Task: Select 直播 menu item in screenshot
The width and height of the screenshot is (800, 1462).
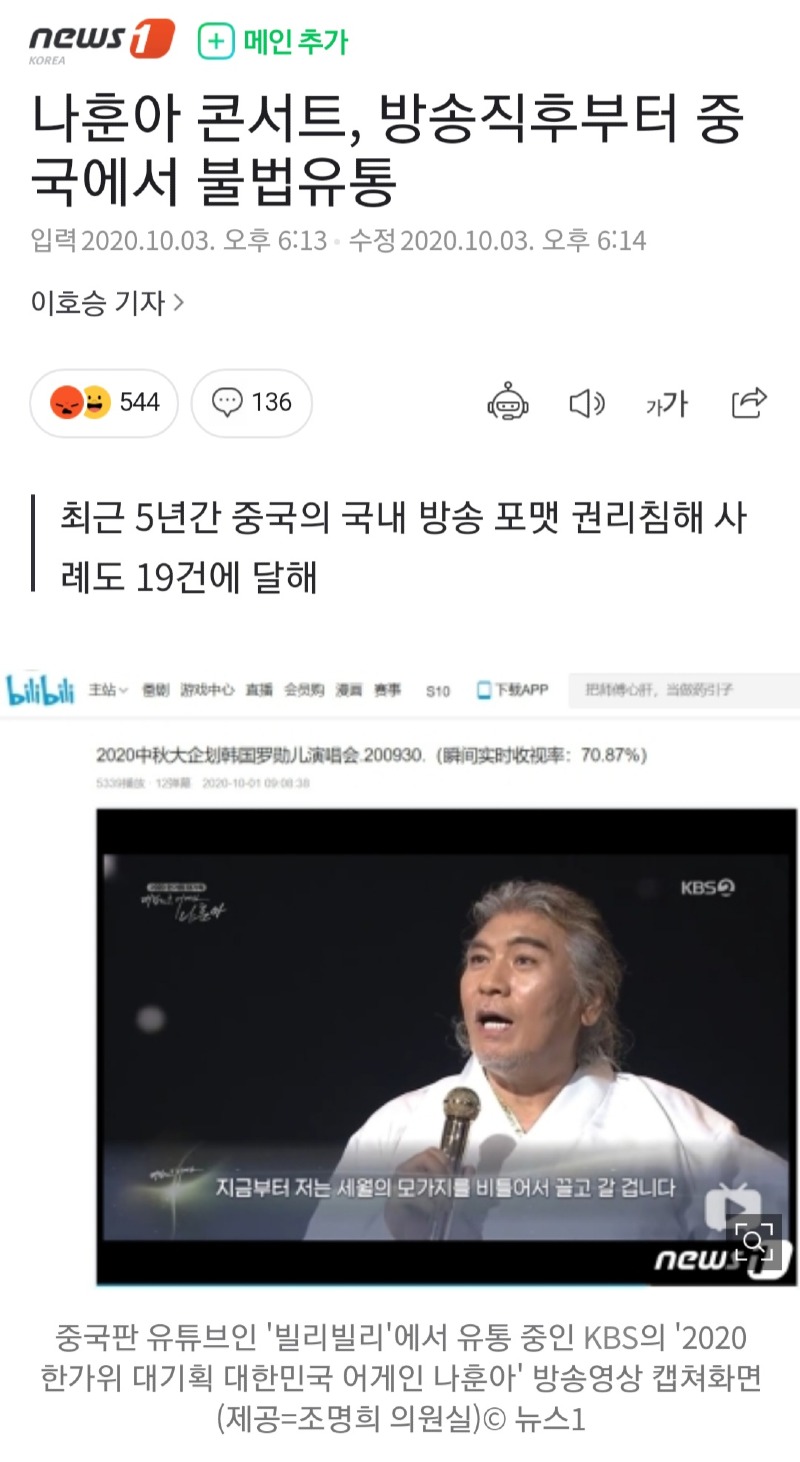Action: (x=259, y=690)
